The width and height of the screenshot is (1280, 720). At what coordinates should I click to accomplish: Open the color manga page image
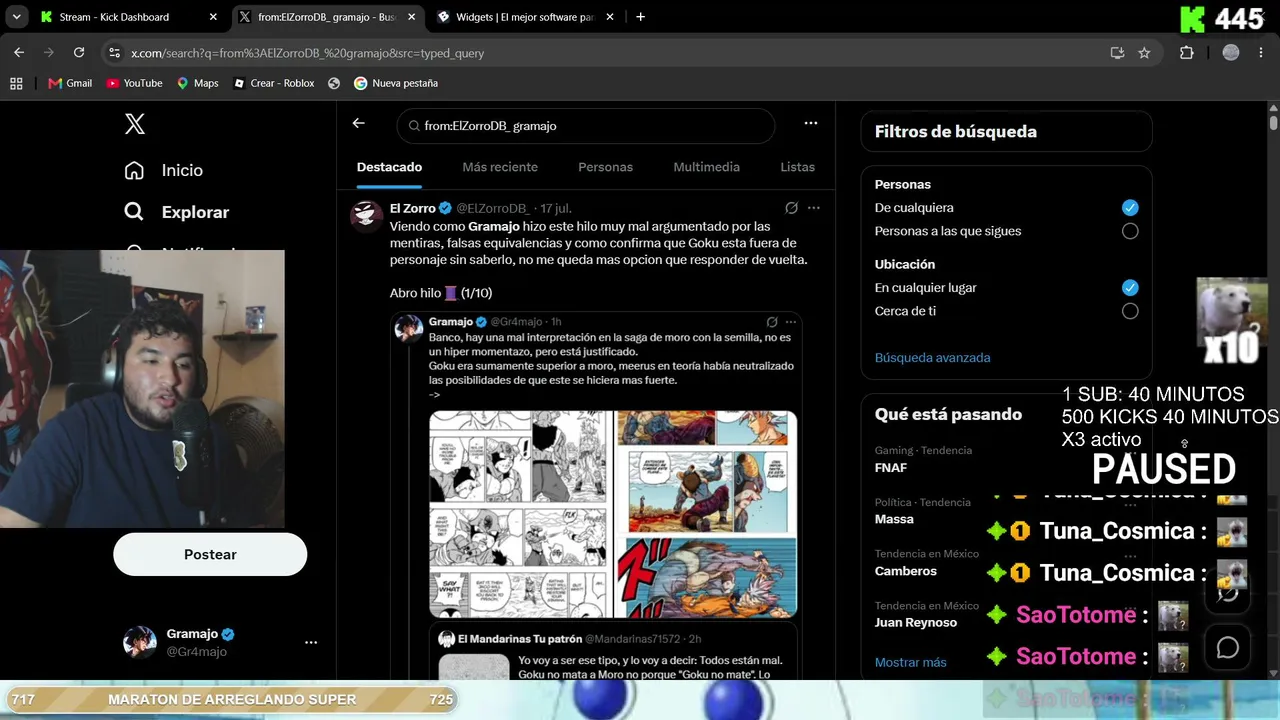click(708, 514)
